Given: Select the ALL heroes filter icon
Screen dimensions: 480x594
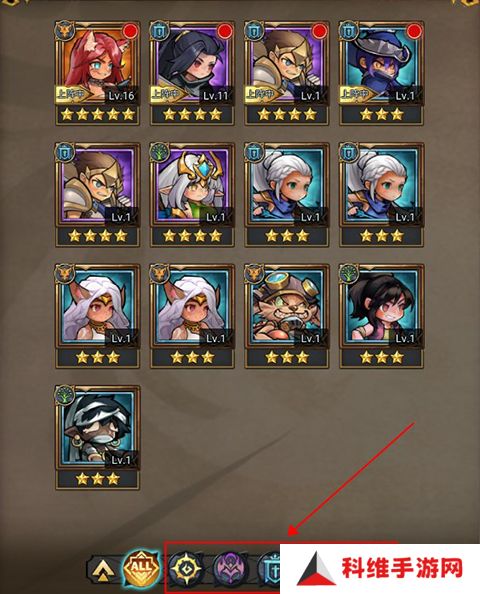Looking at the screenshot, I should (x=142, y=569).
